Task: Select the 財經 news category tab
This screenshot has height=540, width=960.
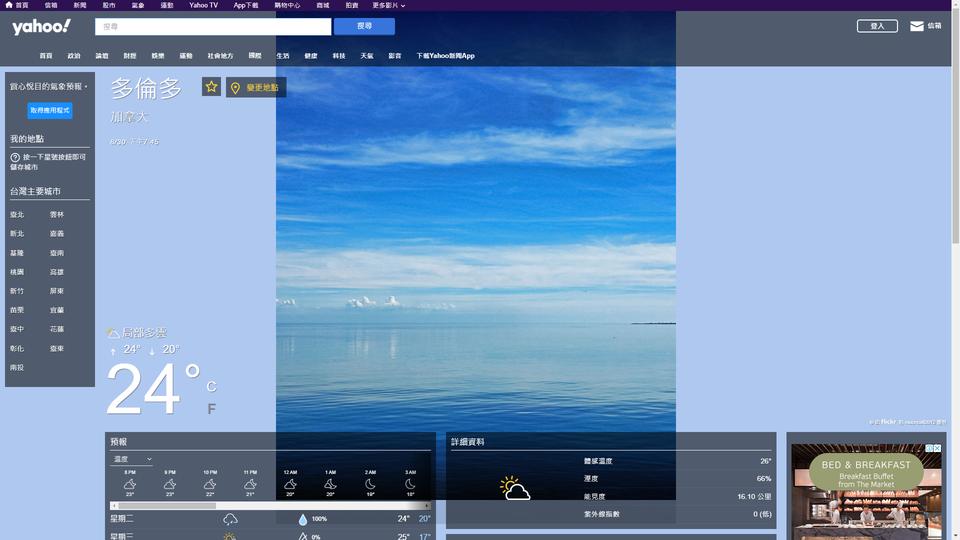Action: click(x=130, y=56)
